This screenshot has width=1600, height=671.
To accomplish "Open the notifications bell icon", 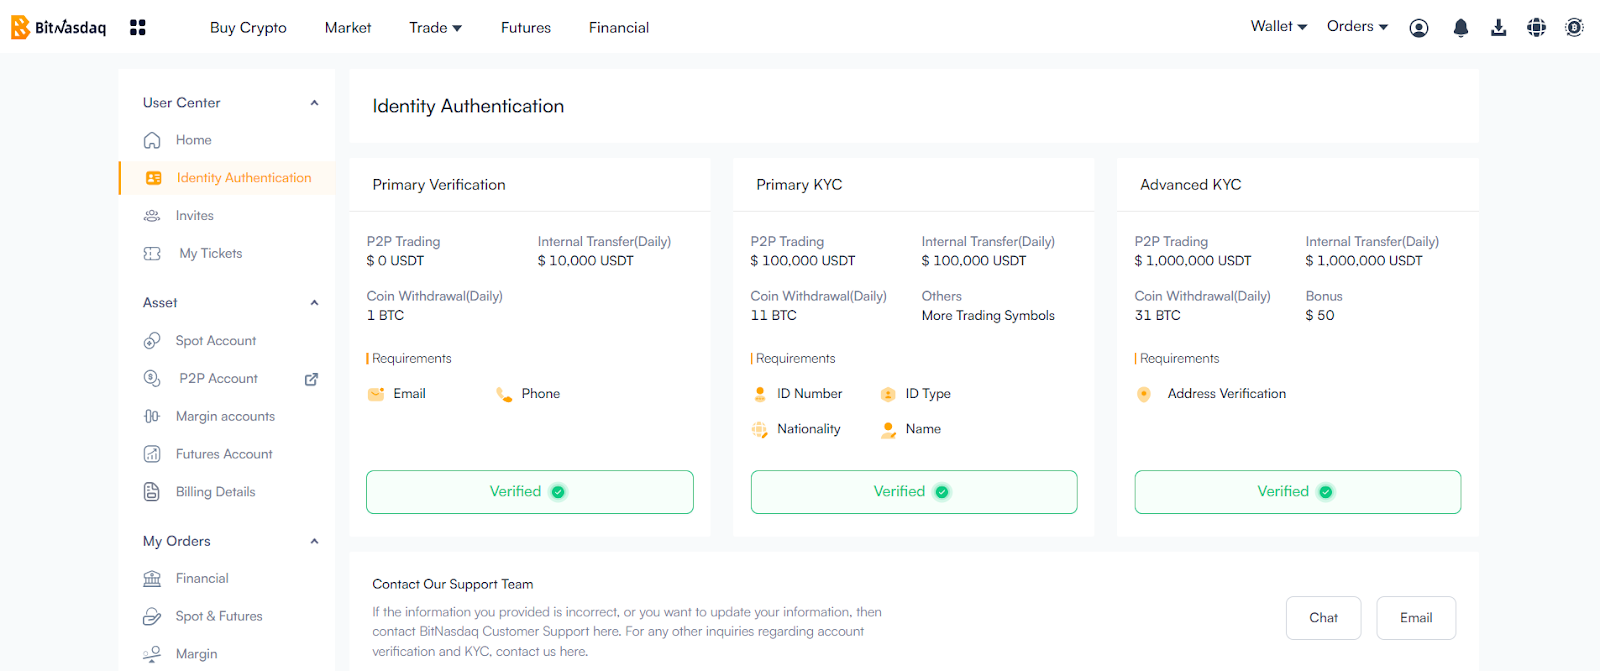I will pyautogui.click(x=1461, y=28).
